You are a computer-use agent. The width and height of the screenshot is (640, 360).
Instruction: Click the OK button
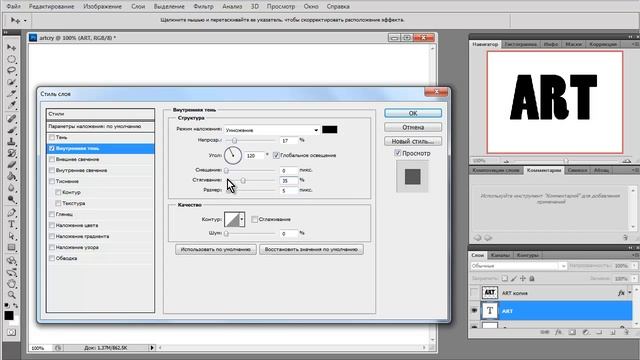point(413,113)
